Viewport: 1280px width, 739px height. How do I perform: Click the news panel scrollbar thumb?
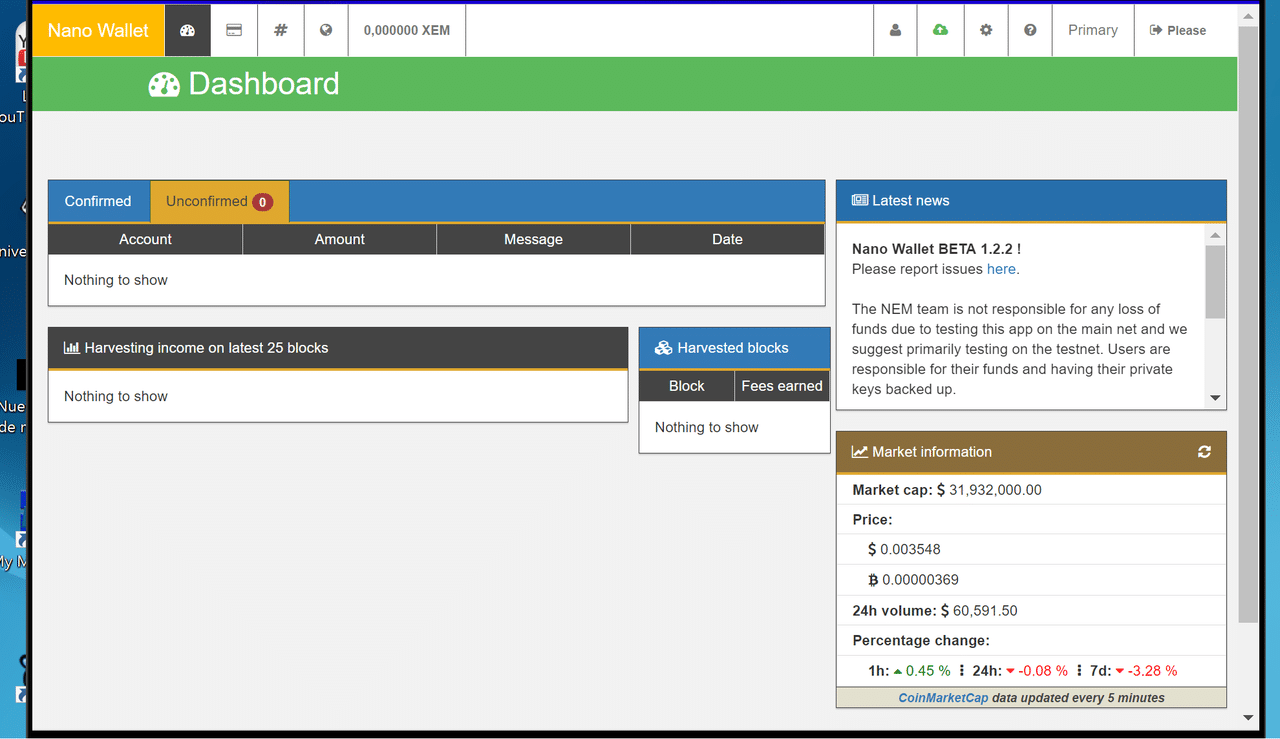[1215, 281]
